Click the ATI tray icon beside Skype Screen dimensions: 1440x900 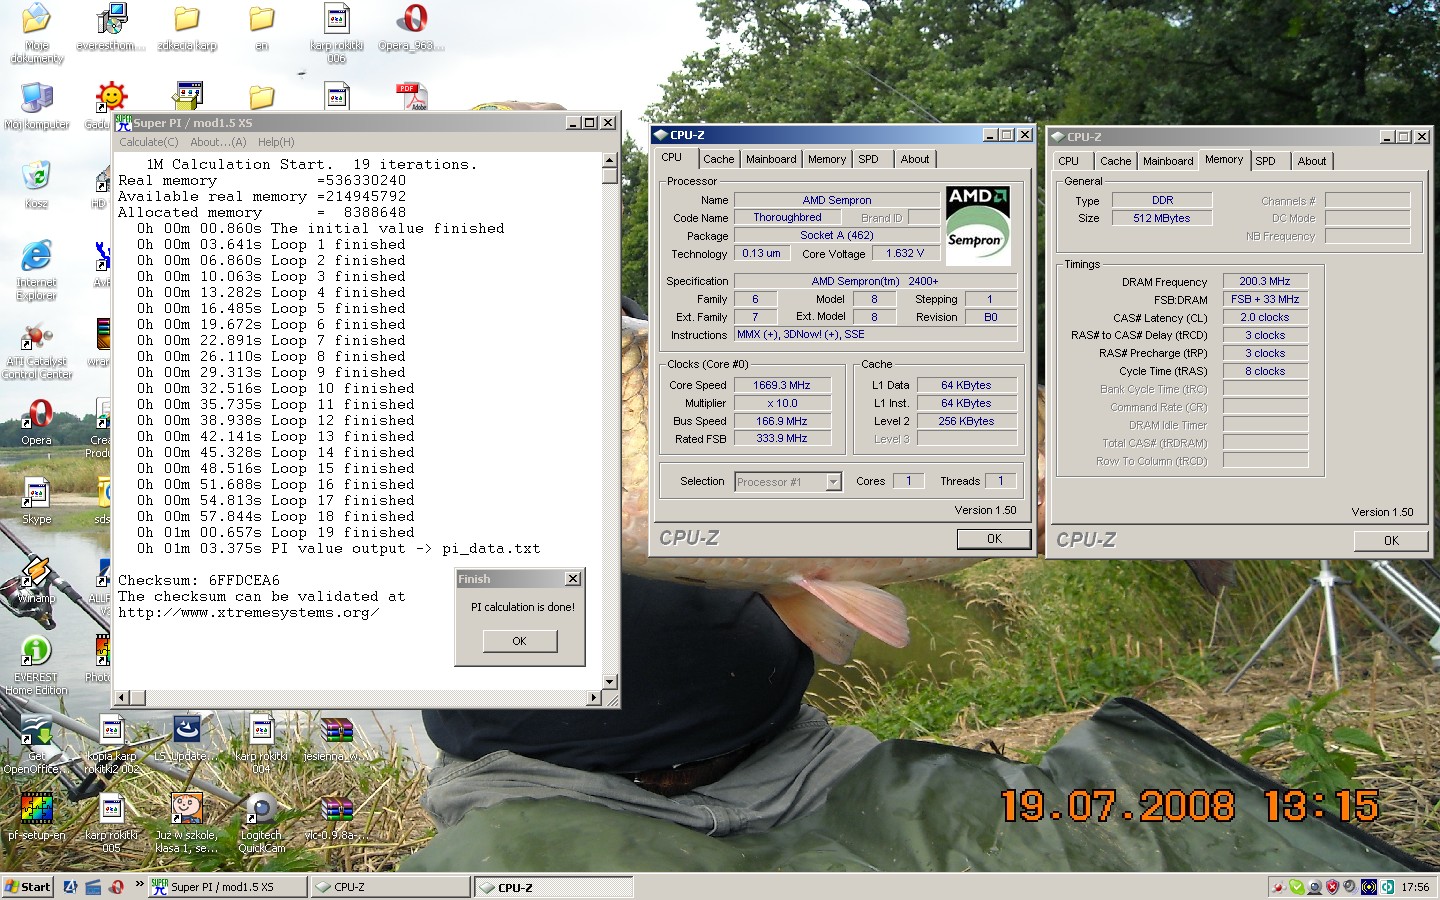tap(1278, 887)
